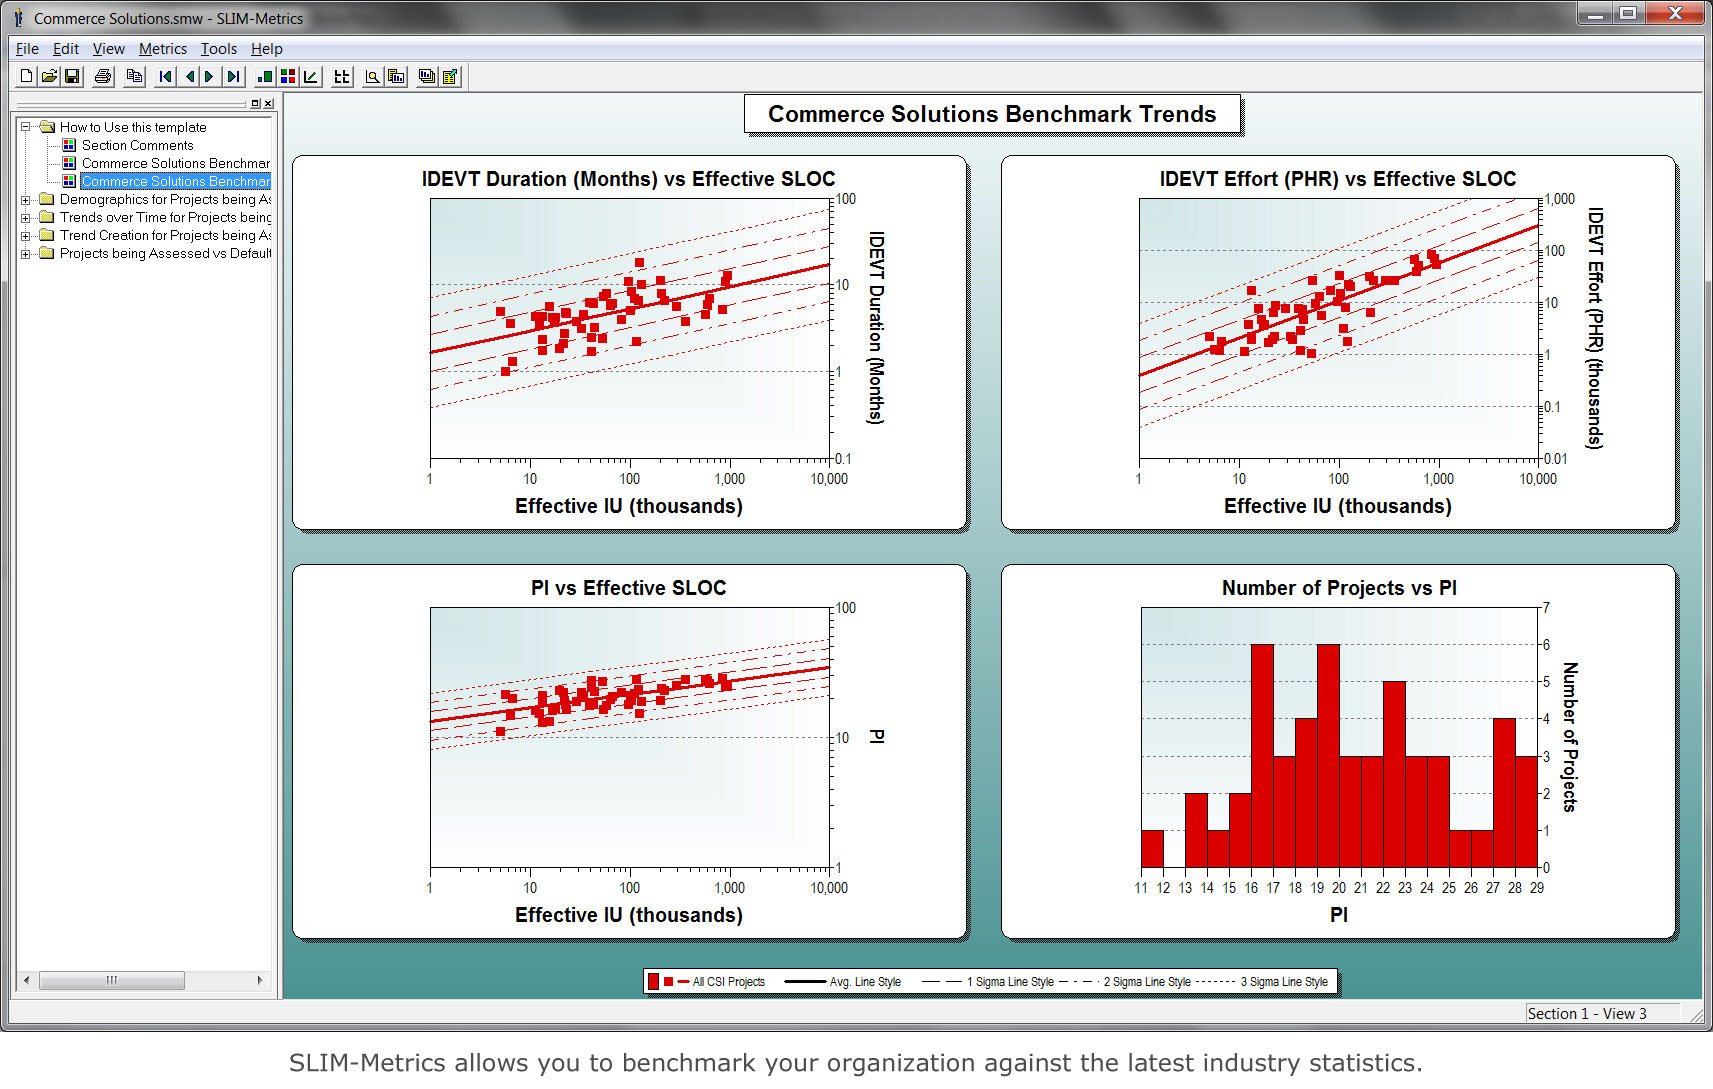
Task: Select the four-color grid view icon
Action: tap(288, 76)
